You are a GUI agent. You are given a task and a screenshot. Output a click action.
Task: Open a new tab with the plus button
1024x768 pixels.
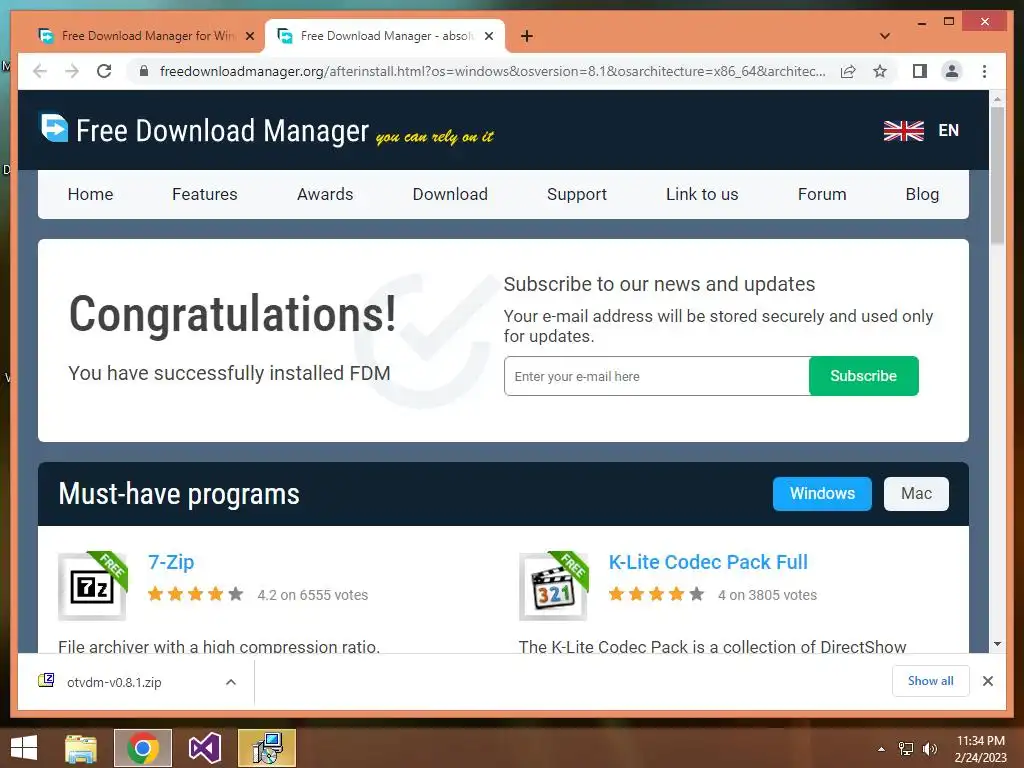pyautogui.click(x=527, y=36)
